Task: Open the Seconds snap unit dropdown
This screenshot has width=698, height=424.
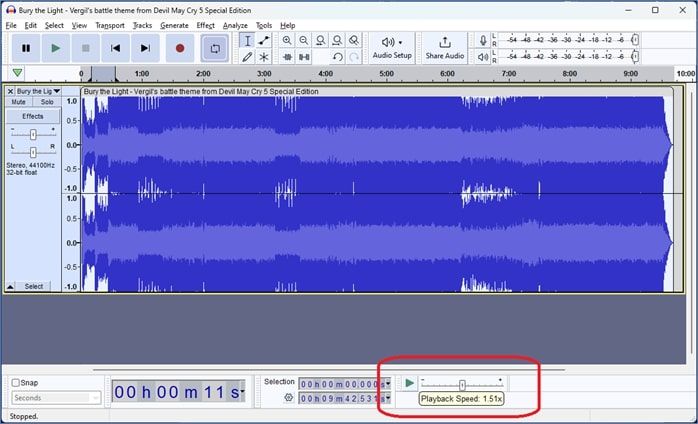Action: point(54,398)
